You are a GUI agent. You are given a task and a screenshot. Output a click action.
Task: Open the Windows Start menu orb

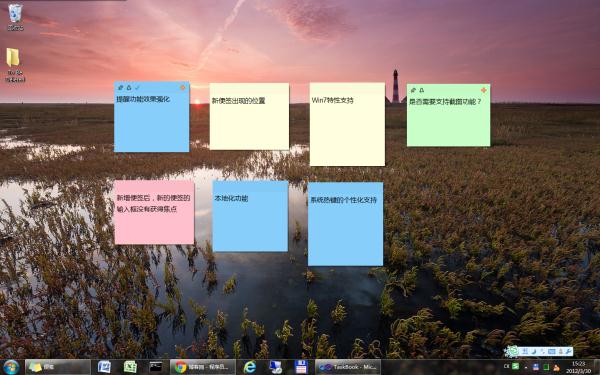point(11,367)
